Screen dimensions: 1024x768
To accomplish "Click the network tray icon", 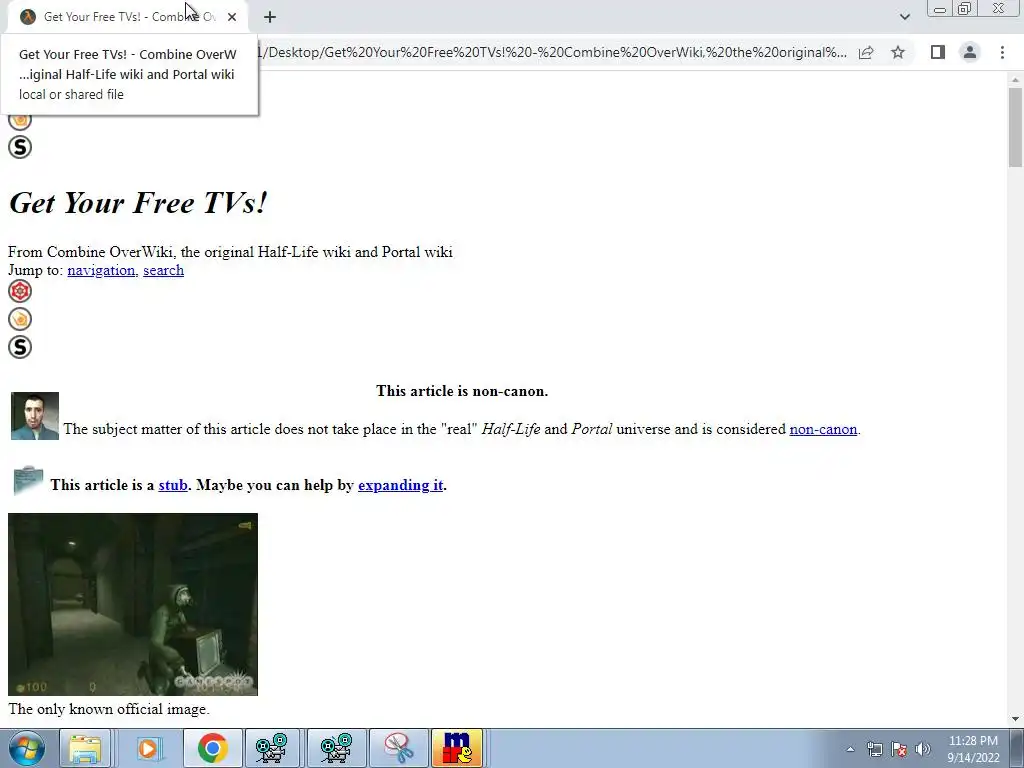I will tap(874, 749).
